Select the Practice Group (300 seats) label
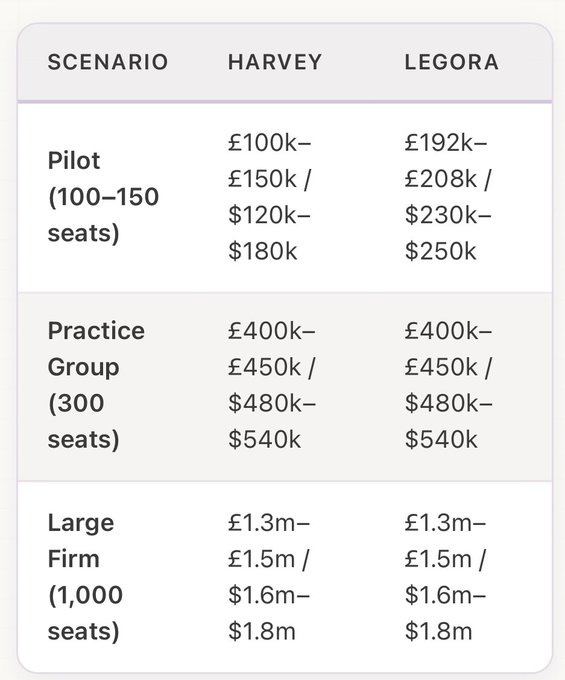Image resolution: width=565 pixels, height=680 pixels. pyautogui.click(x=96, y=385)
